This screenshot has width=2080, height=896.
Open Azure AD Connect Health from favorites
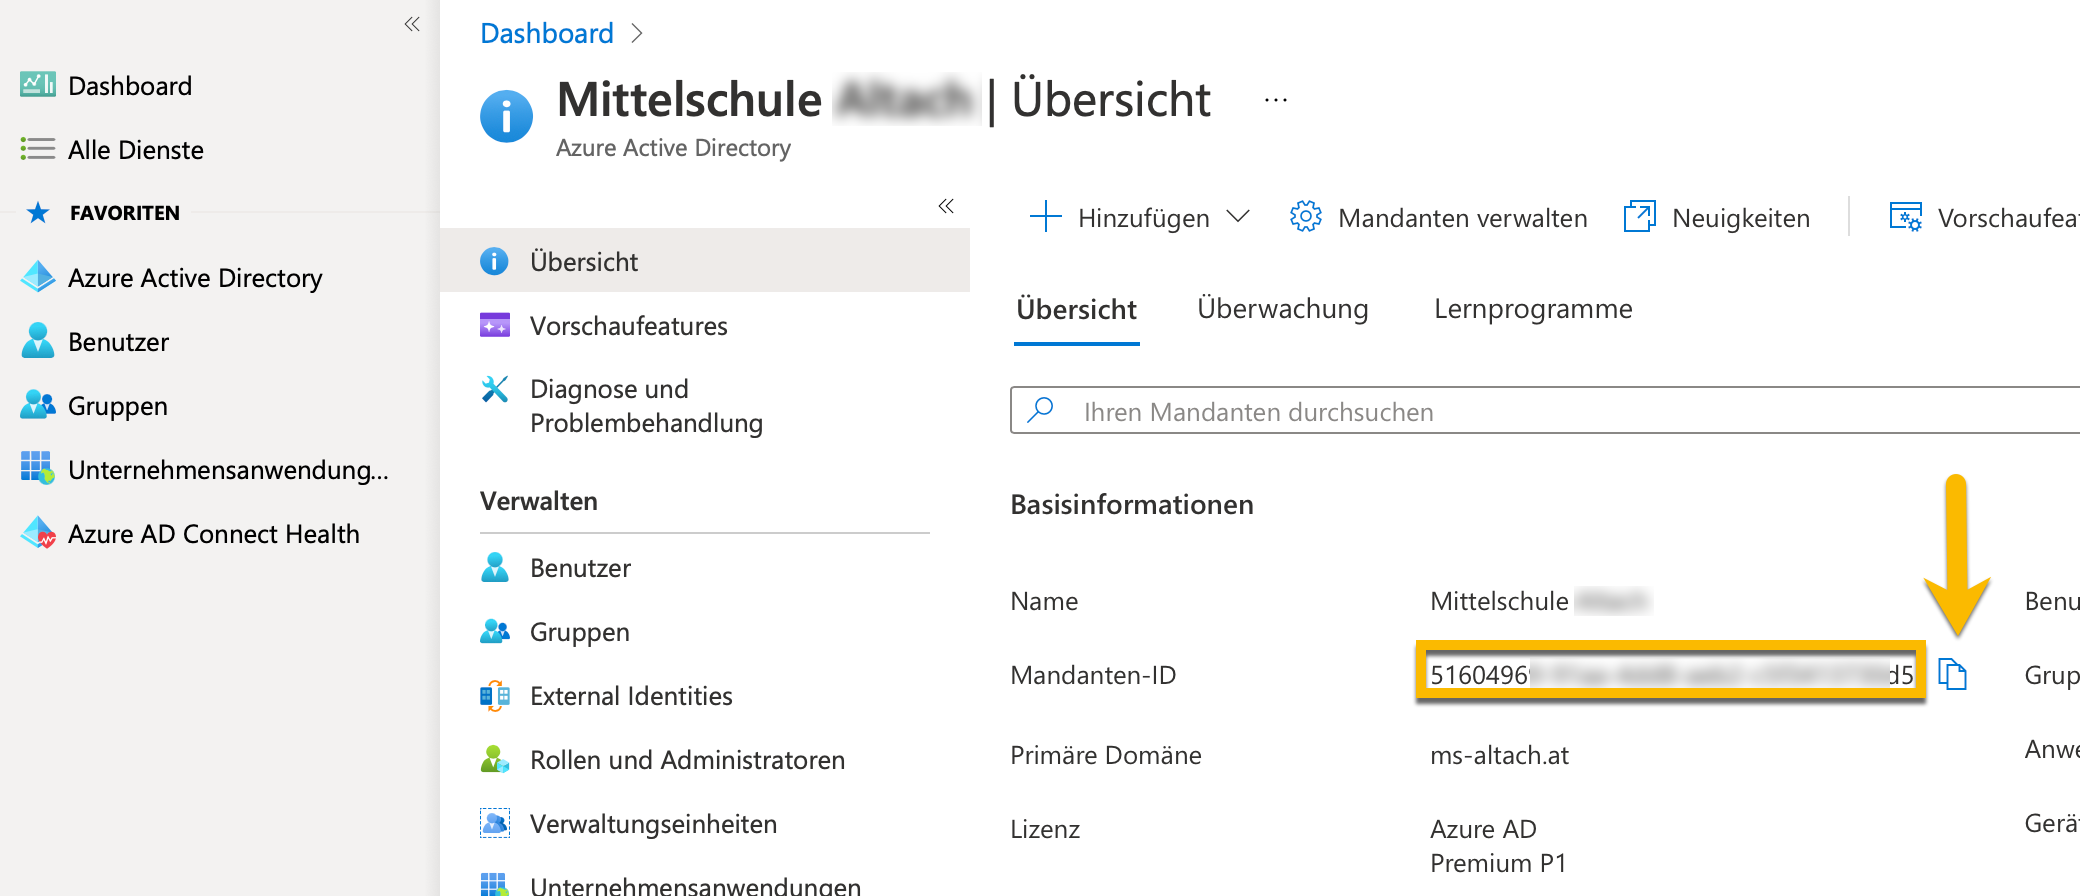(213, 534)
